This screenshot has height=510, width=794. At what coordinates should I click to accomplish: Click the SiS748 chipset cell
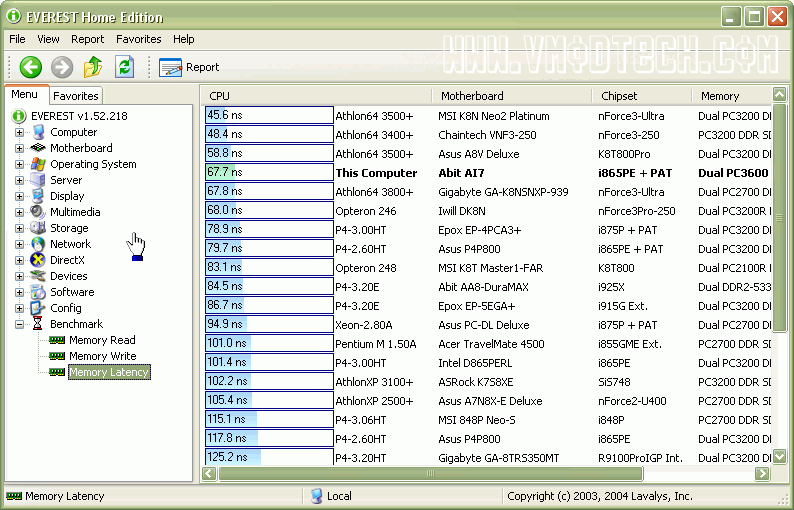point(614,382)
